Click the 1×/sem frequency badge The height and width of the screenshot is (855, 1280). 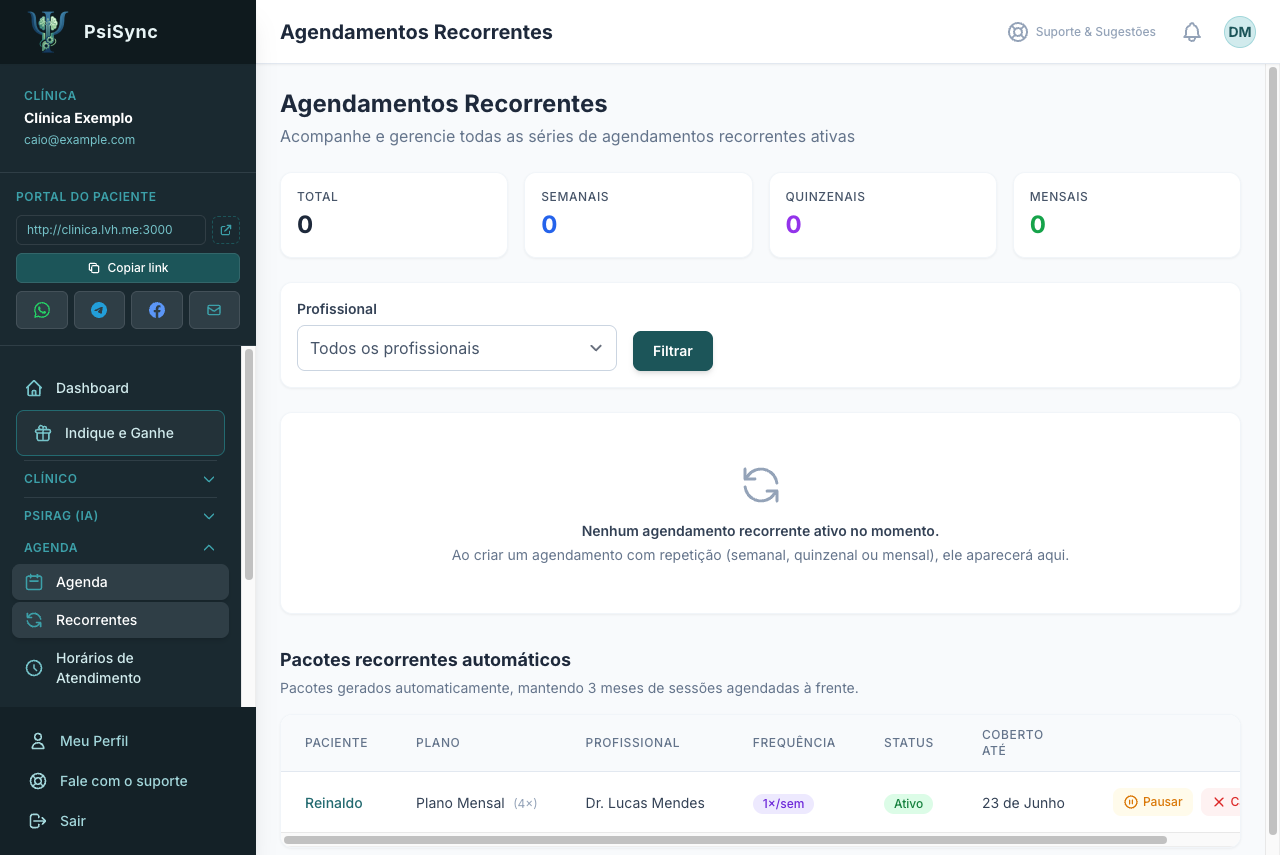point(783,804)
